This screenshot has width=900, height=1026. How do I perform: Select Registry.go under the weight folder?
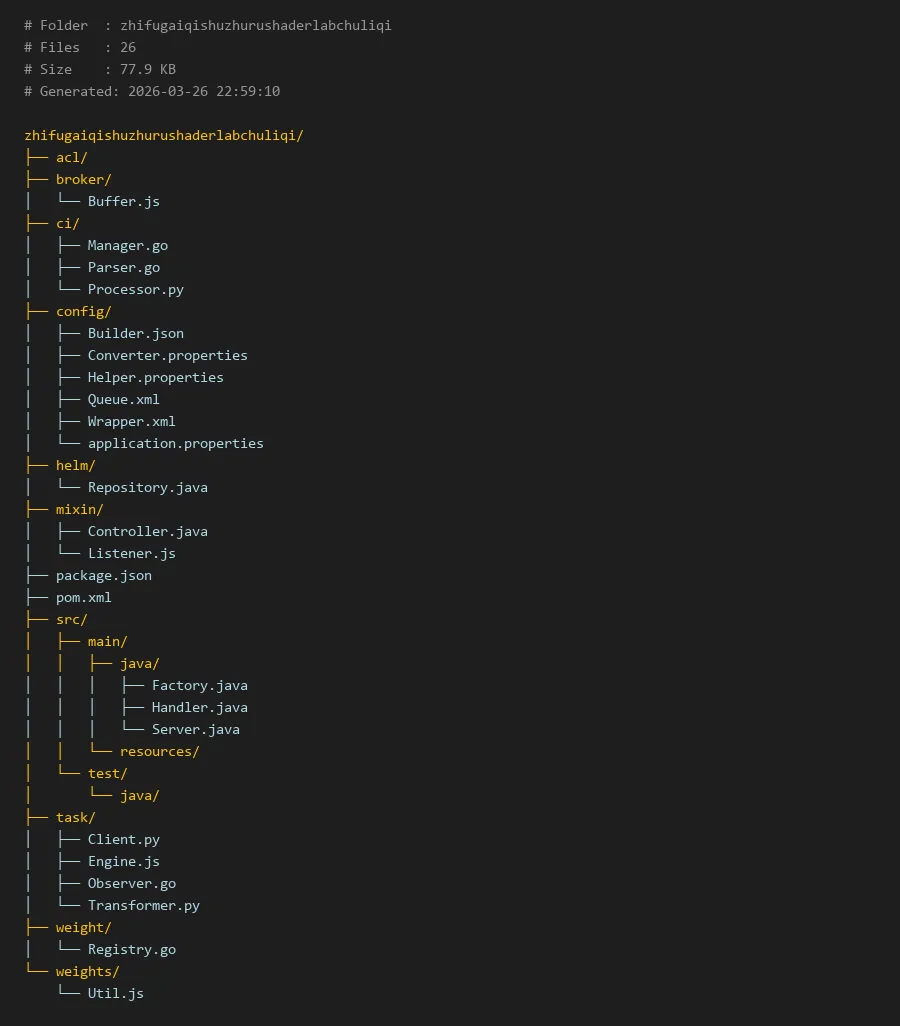coord(131,949)
